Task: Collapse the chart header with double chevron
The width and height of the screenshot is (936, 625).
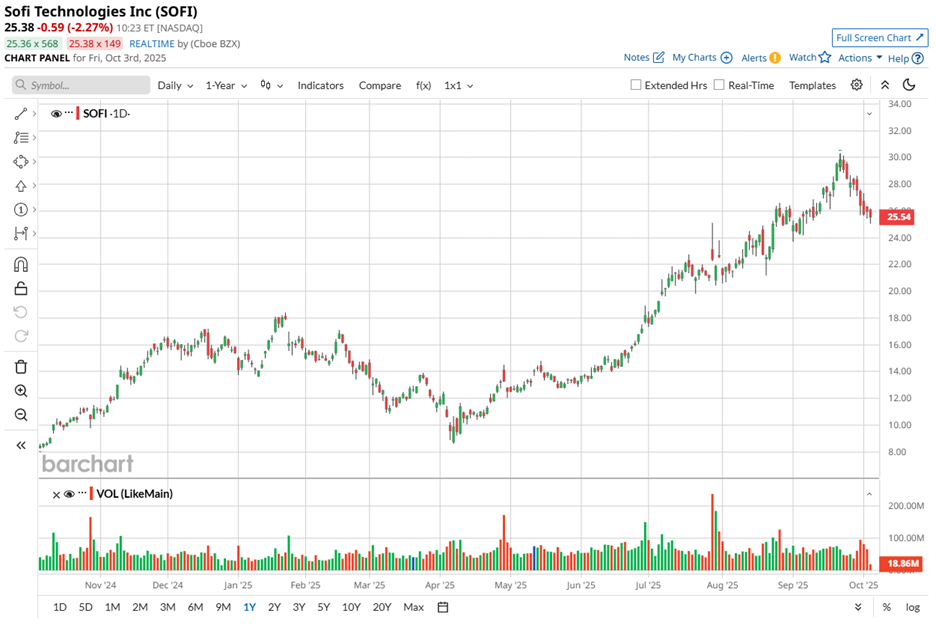Action: tap(885, 85)
